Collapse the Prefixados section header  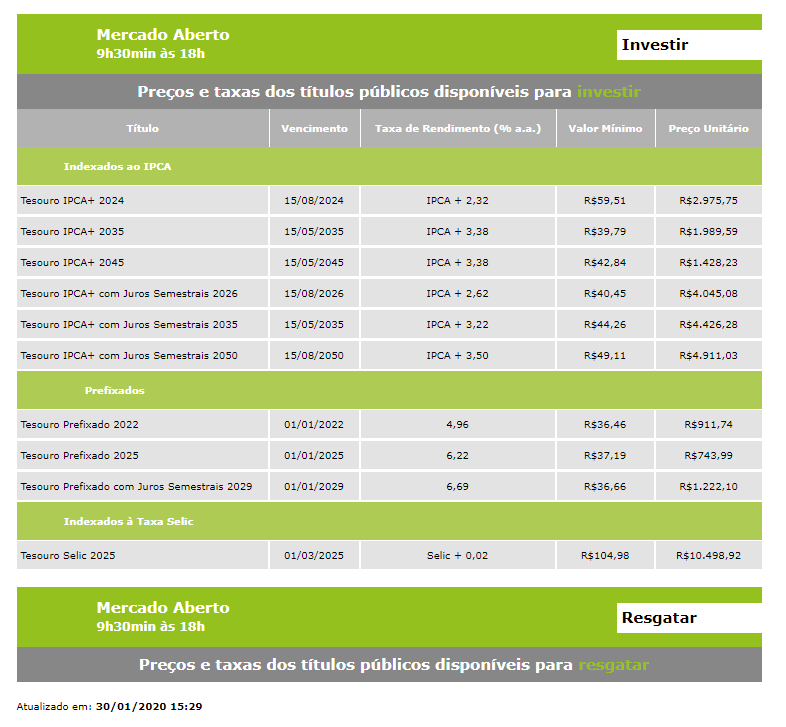pyautogui.click(x=114, y=390)
